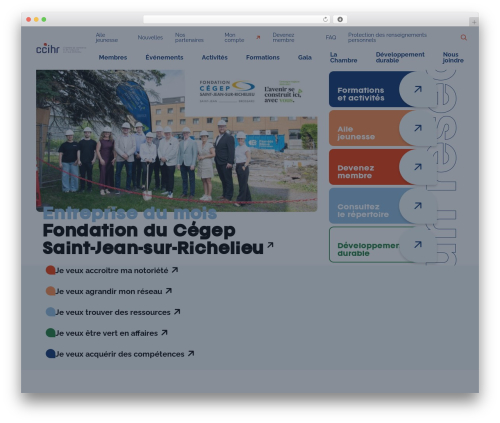Click 'Je veux être vert en affaires' link

pyautogui.click(x=106, y=333)
